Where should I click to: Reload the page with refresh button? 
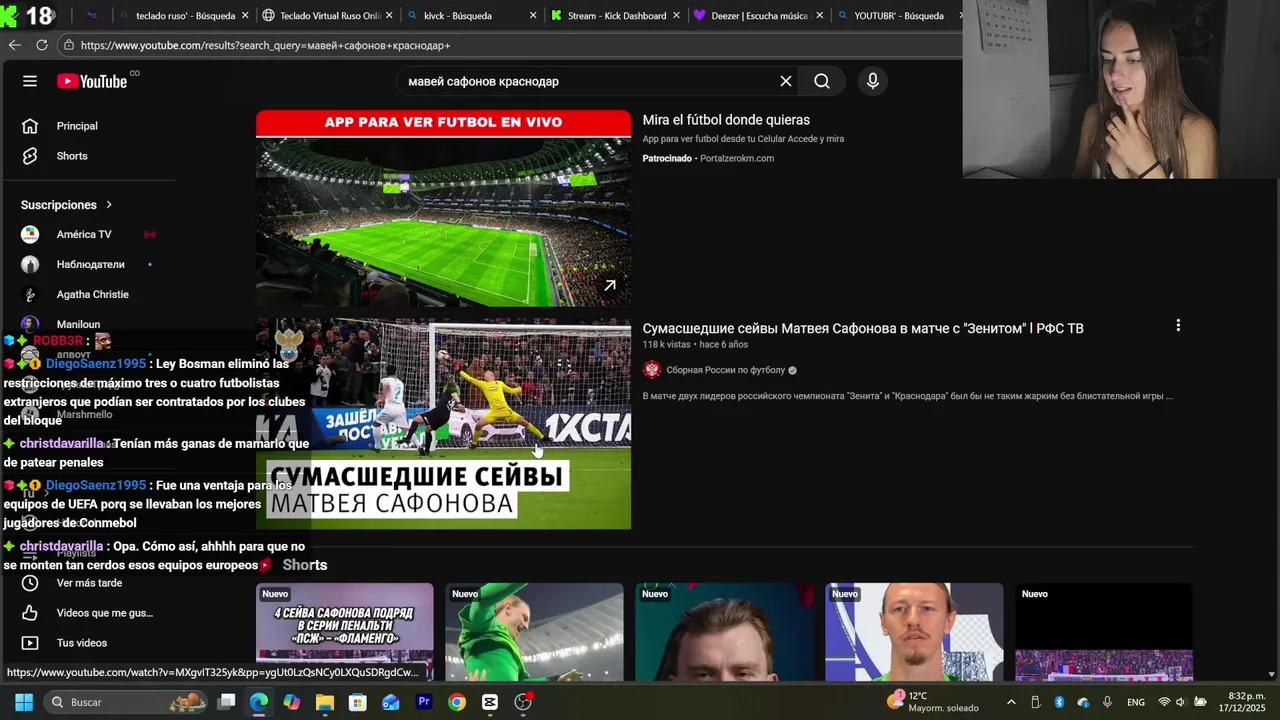[x=42, y=45]
